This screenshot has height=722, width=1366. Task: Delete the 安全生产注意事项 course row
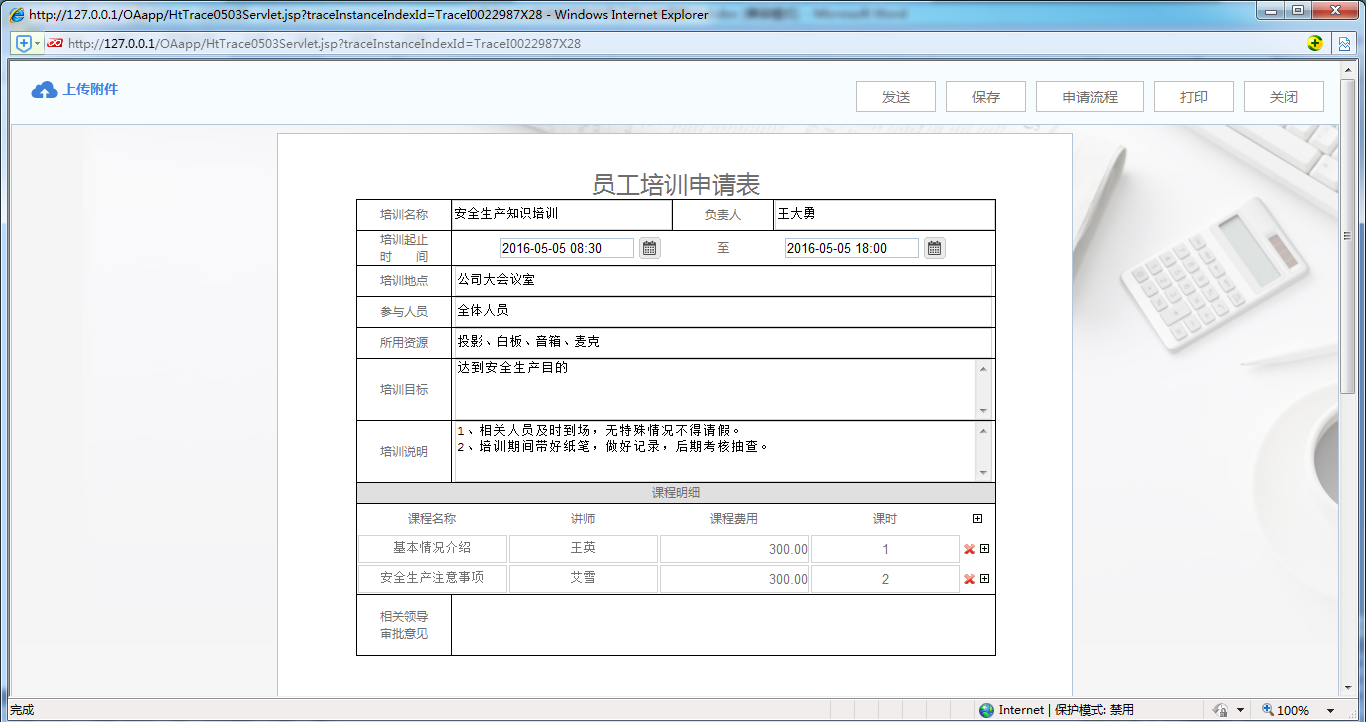coord(968,578)
